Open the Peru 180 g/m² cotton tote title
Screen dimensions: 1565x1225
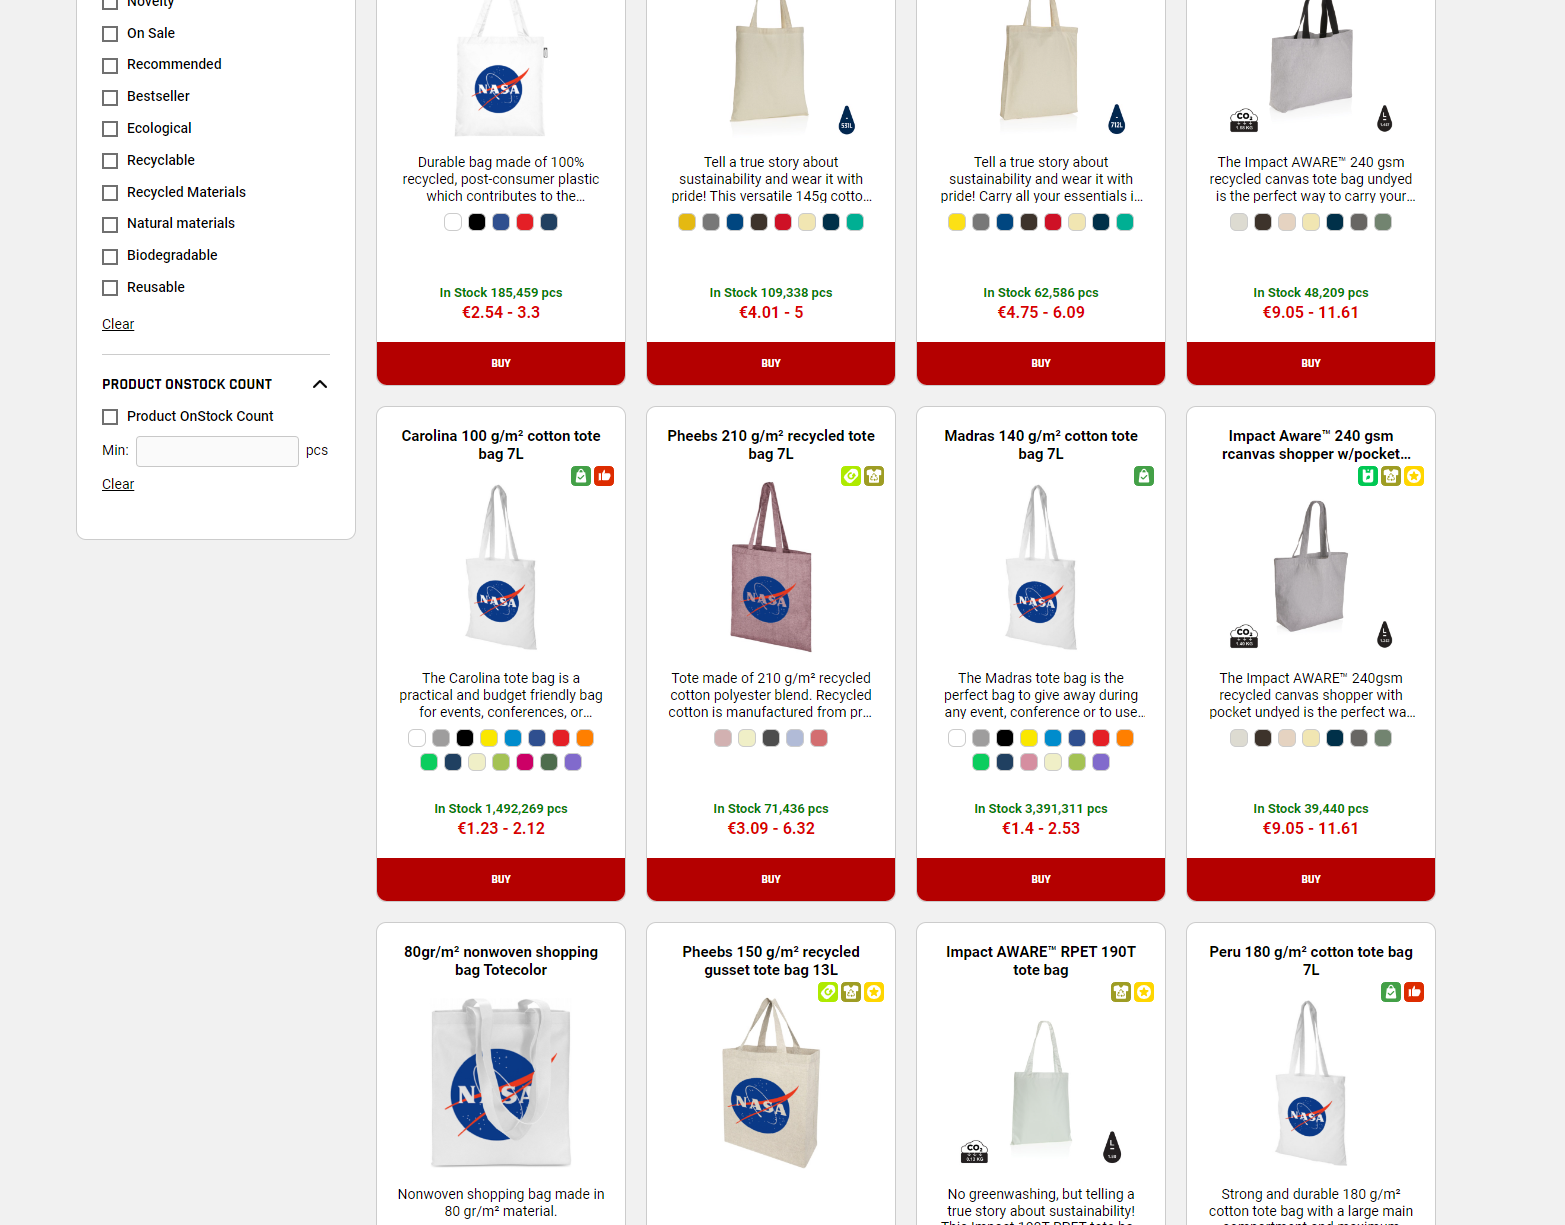pyautogui.click(x=1311, y=961)
